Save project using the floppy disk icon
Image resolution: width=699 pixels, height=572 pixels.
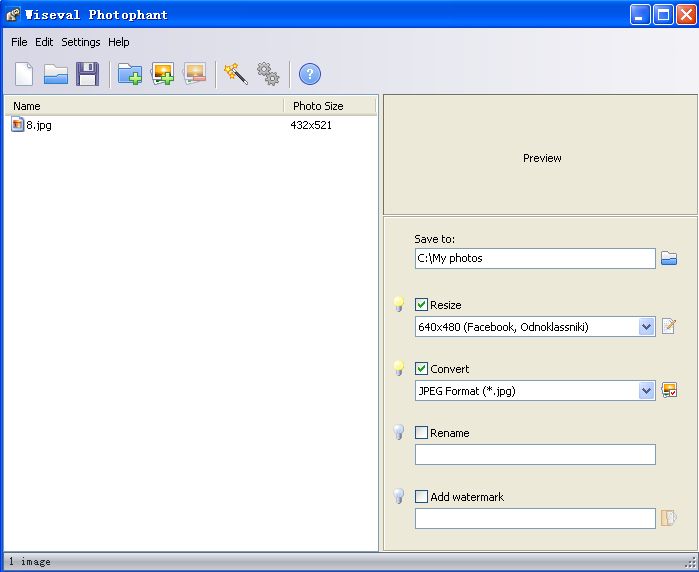(x=87, y=74)
